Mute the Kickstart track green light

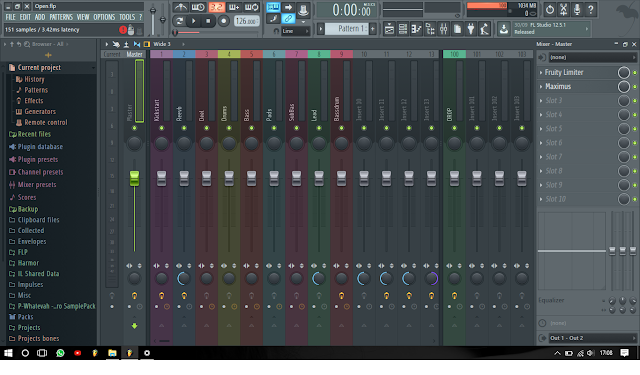click(162, 128)
